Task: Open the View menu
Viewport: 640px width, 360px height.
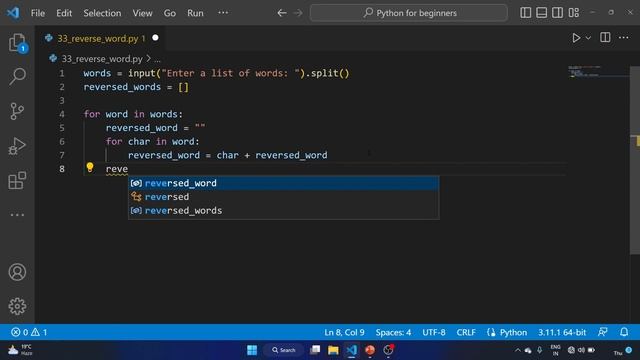Action: pos(142,13)
